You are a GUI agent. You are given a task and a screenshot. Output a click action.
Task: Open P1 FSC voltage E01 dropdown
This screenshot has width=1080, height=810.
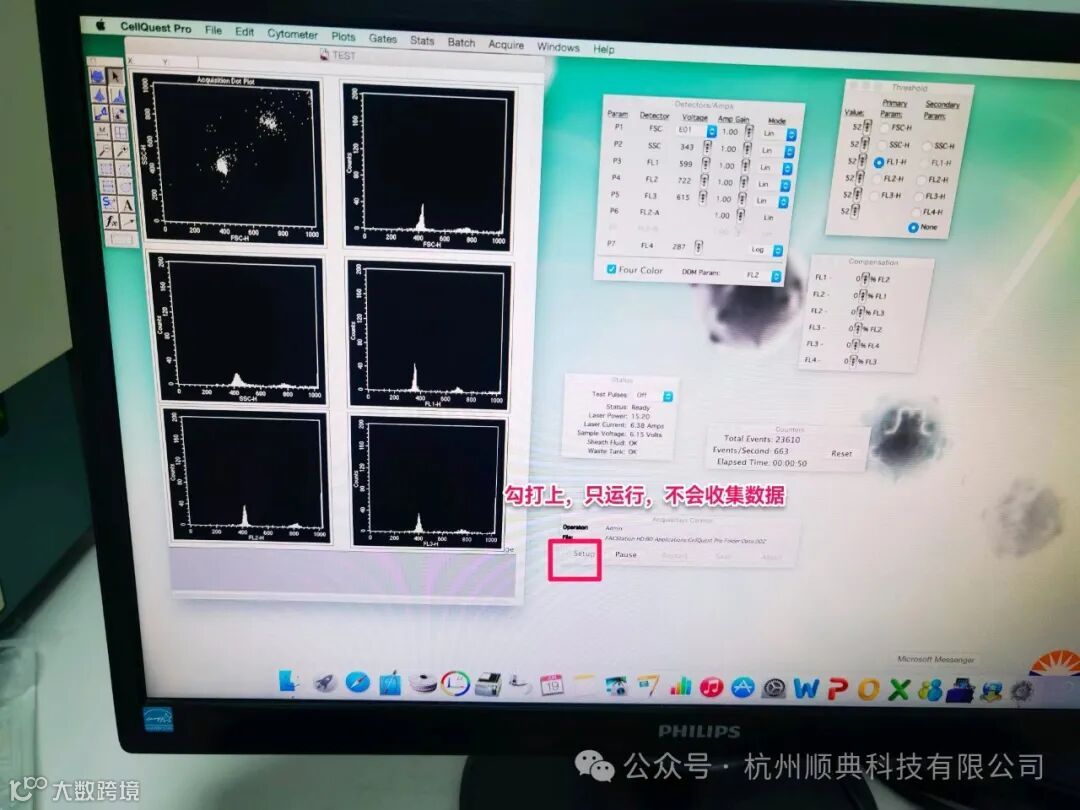(x=697, y=131)
